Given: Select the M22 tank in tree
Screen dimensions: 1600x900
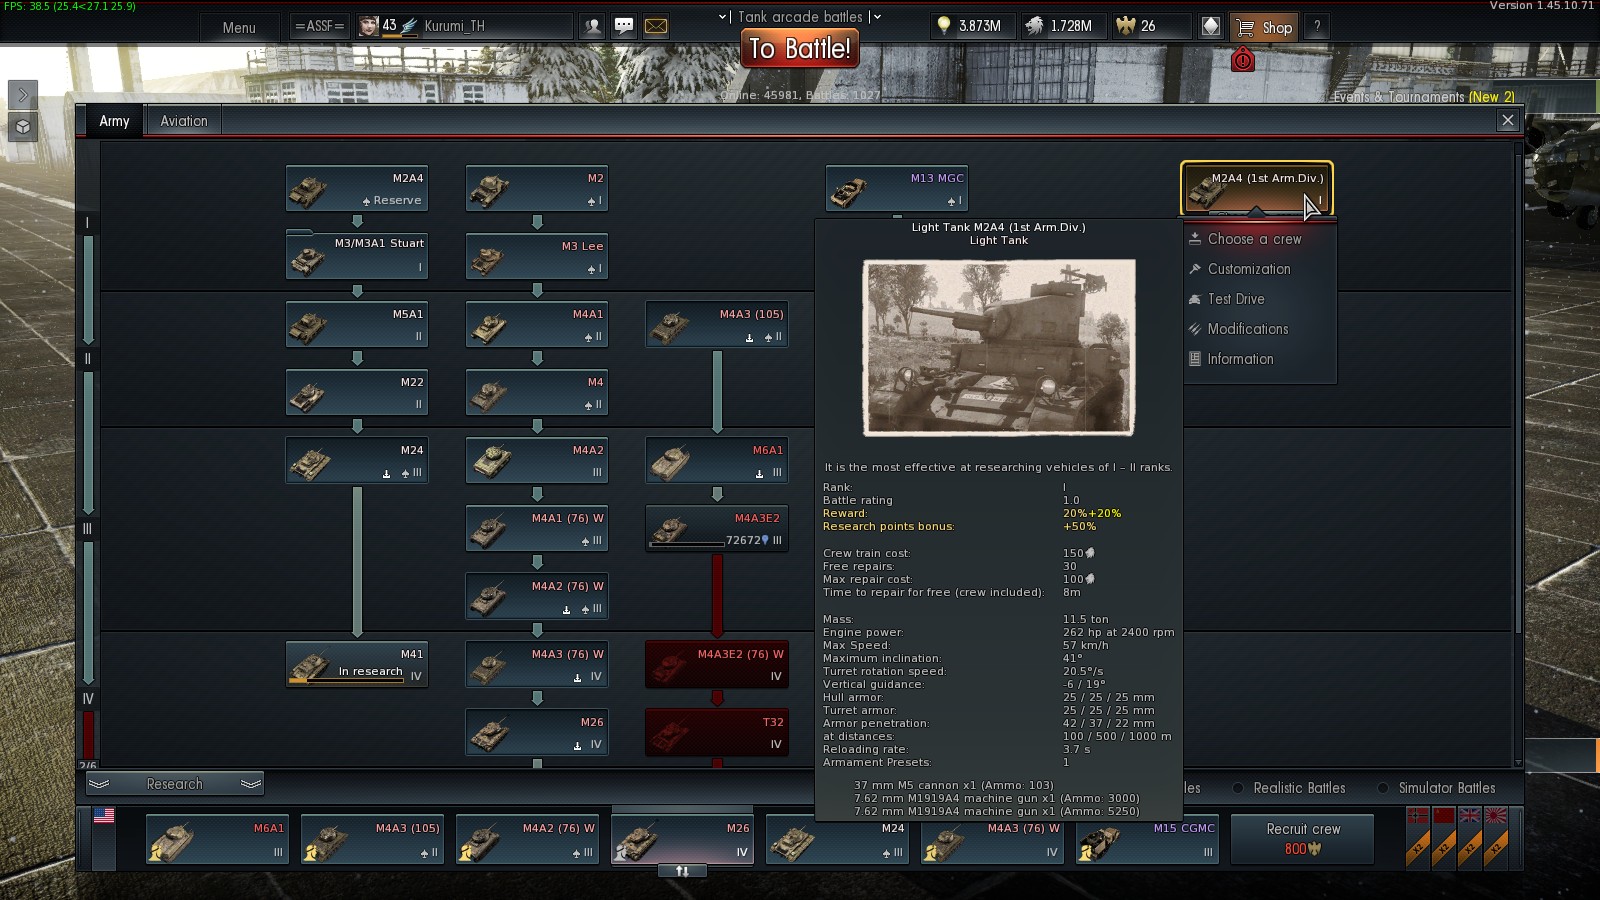Looking at the screenshot, I should (x=357, y=392).
